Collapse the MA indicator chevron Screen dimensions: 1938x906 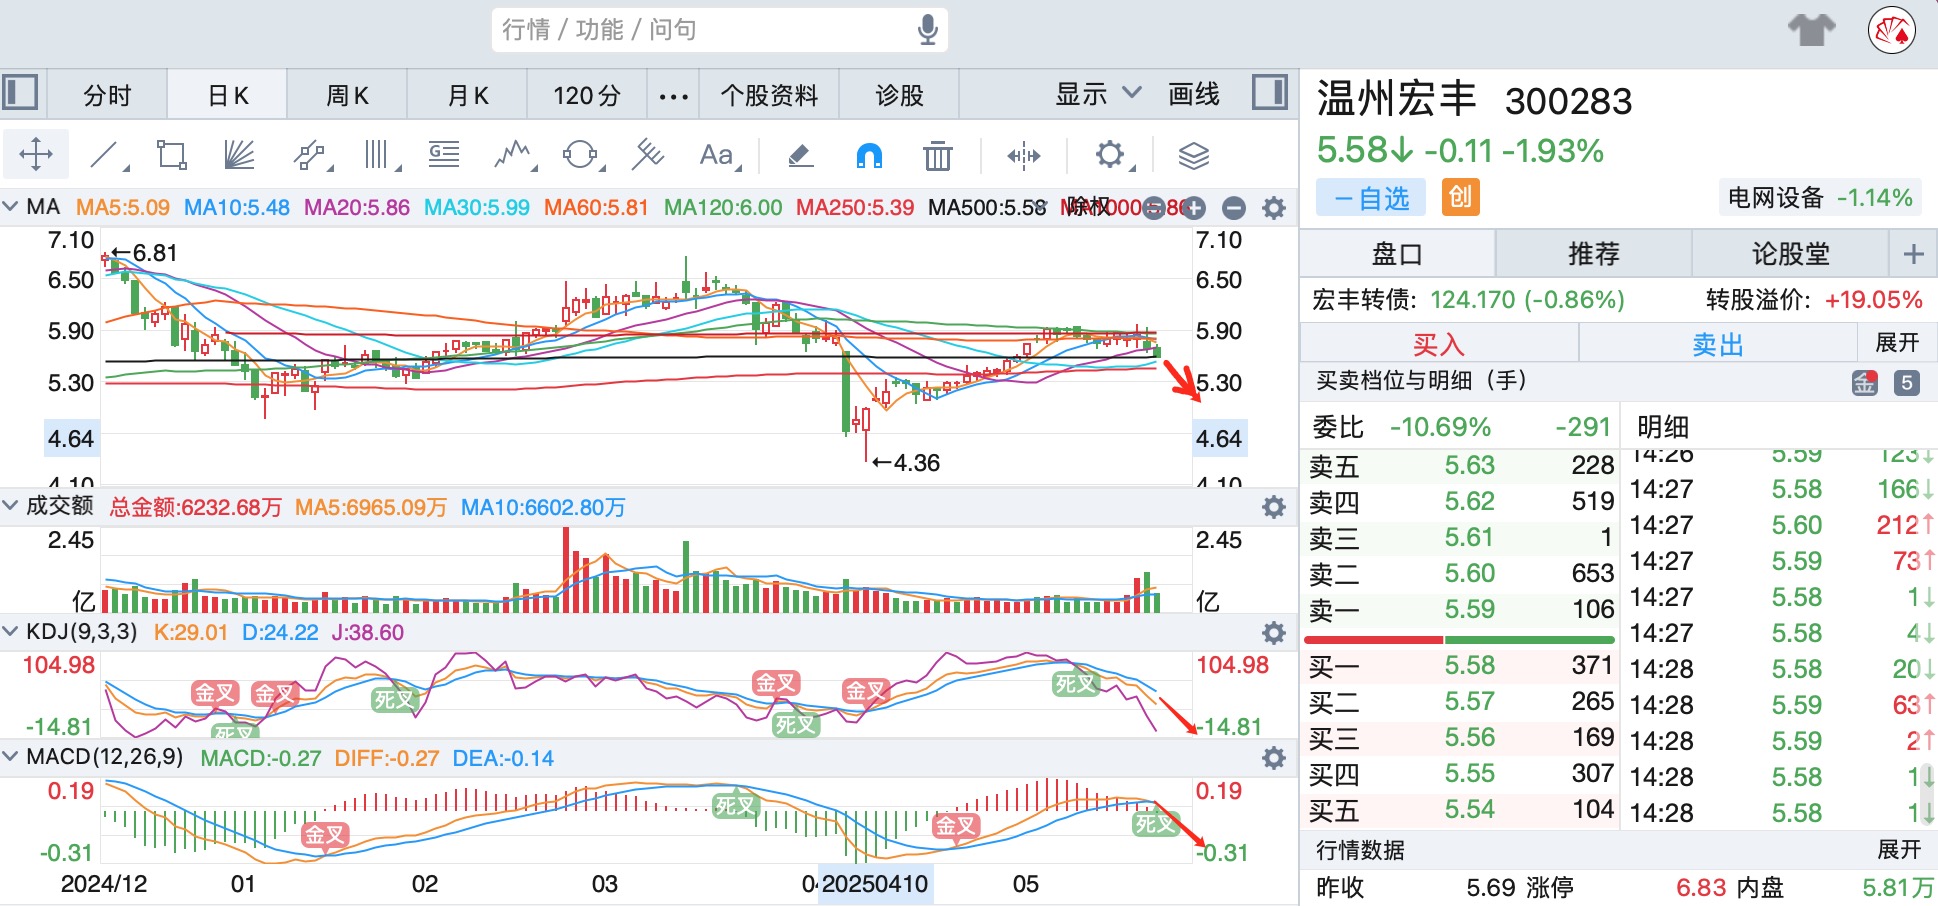pyautogui.click(x=11, y=207)
